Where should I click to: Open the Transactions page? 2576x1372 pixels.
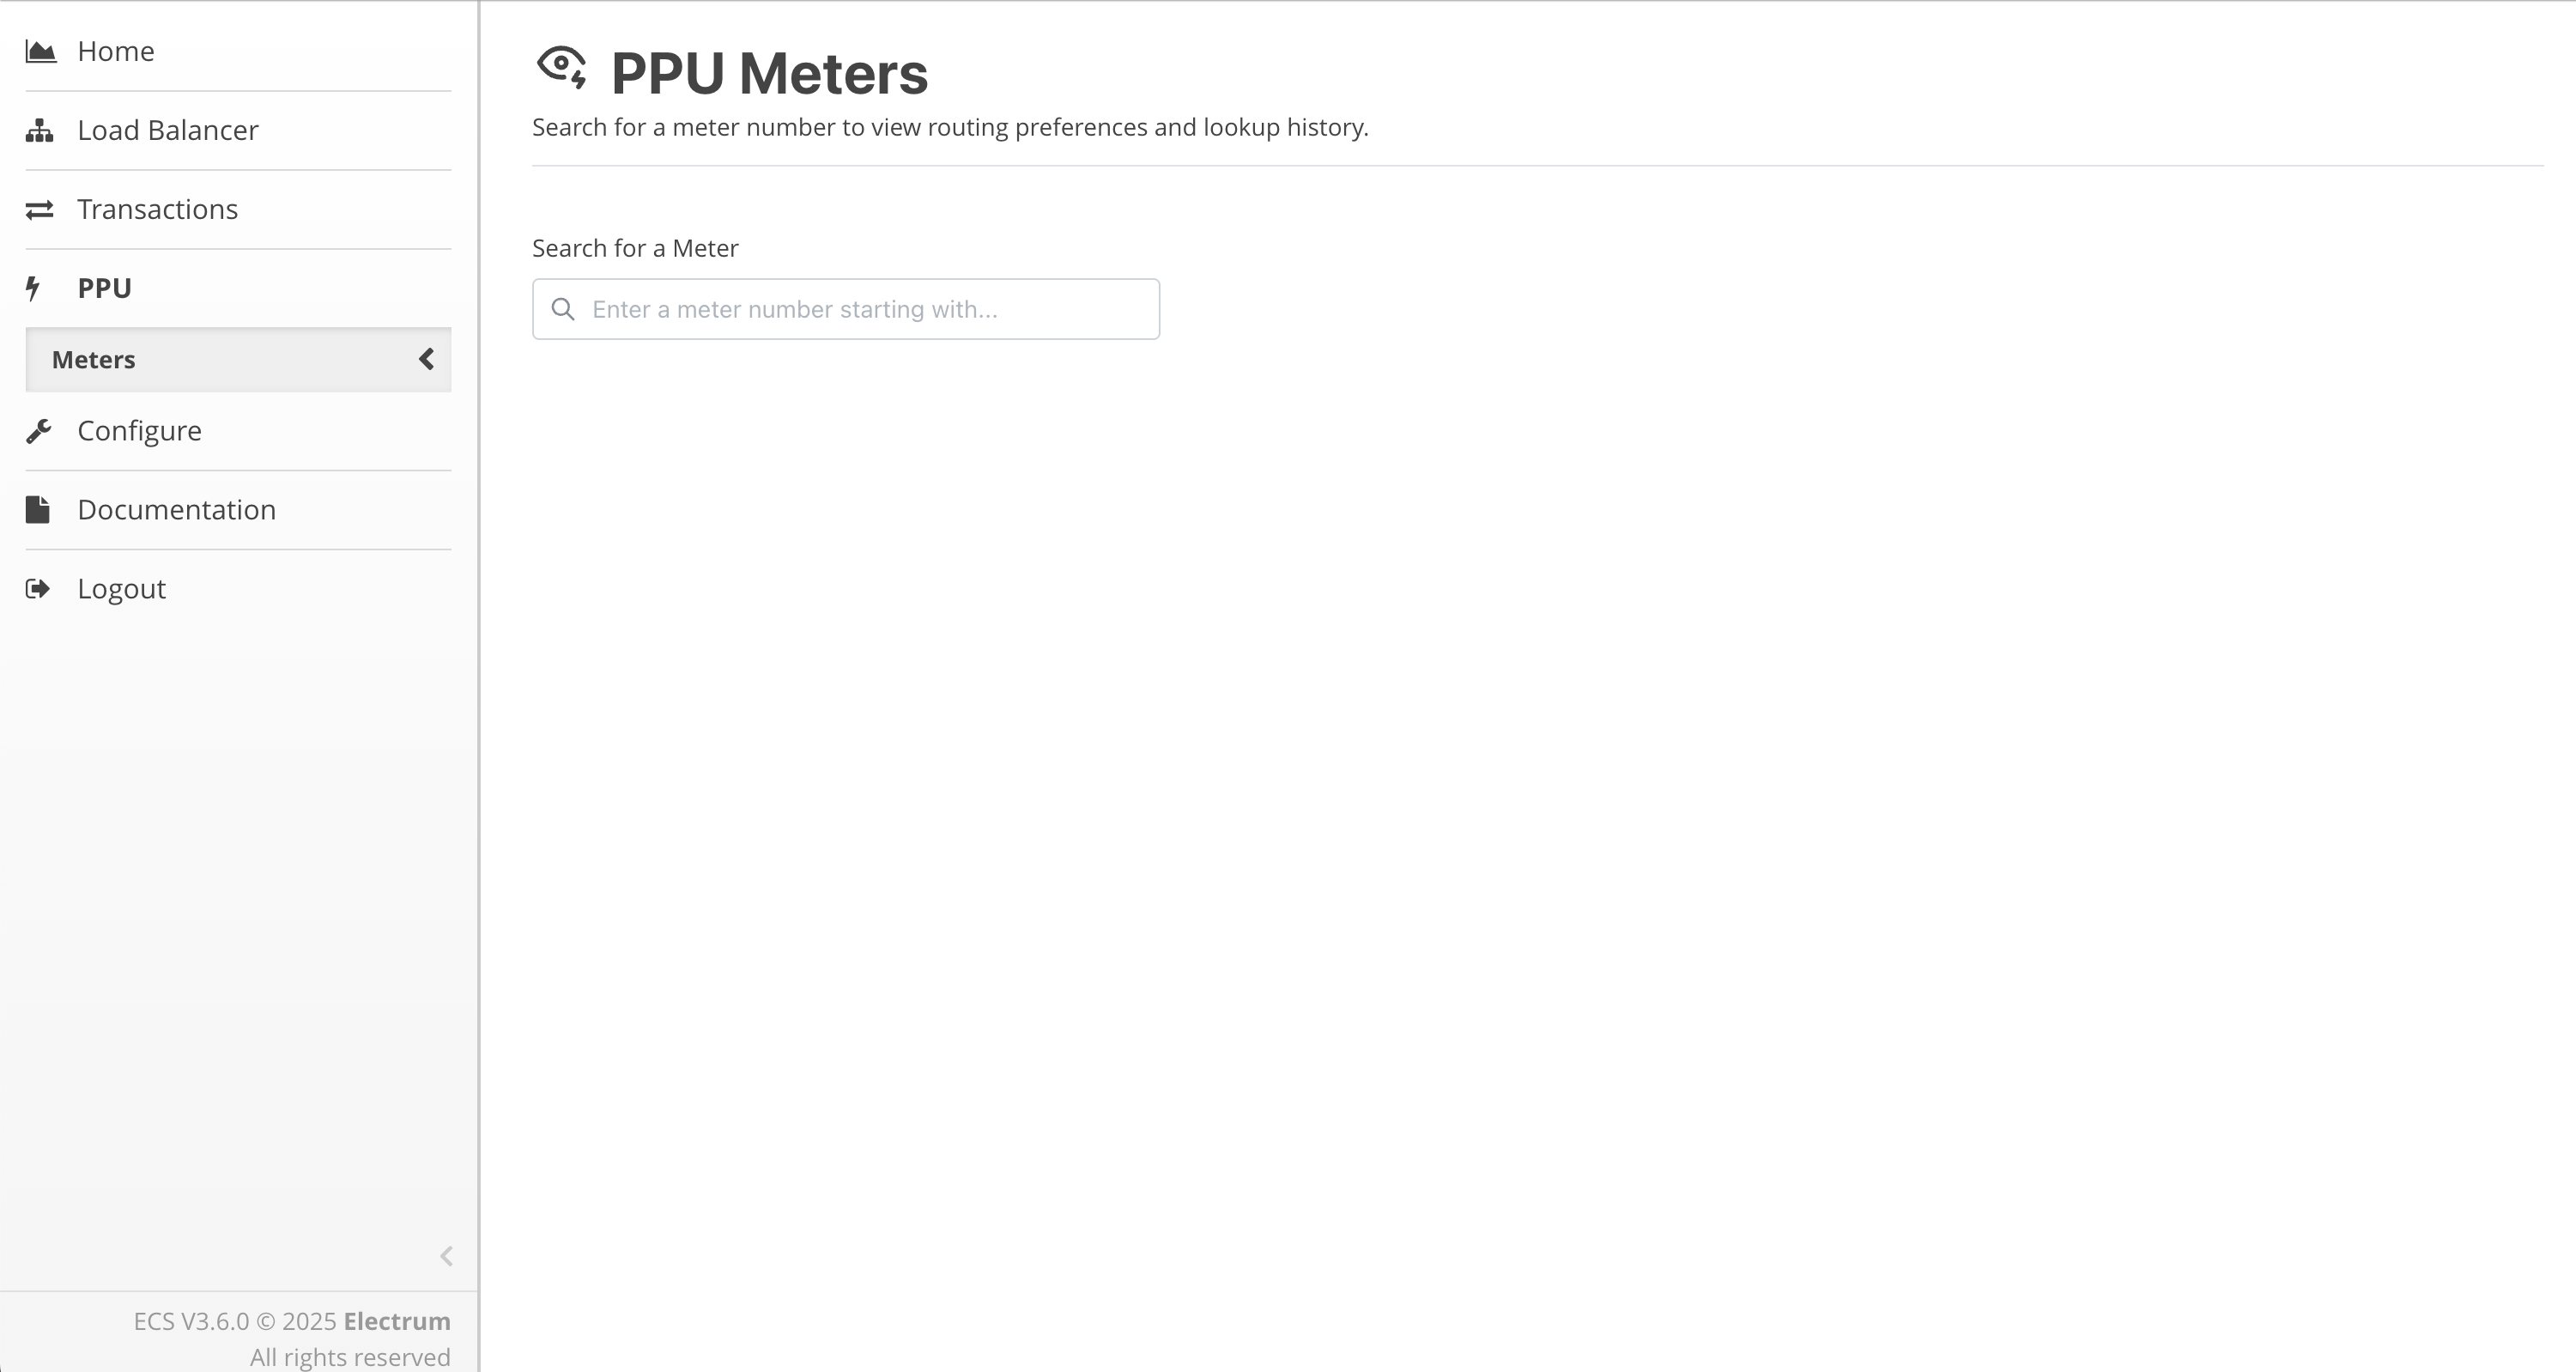tap(158, 209)
